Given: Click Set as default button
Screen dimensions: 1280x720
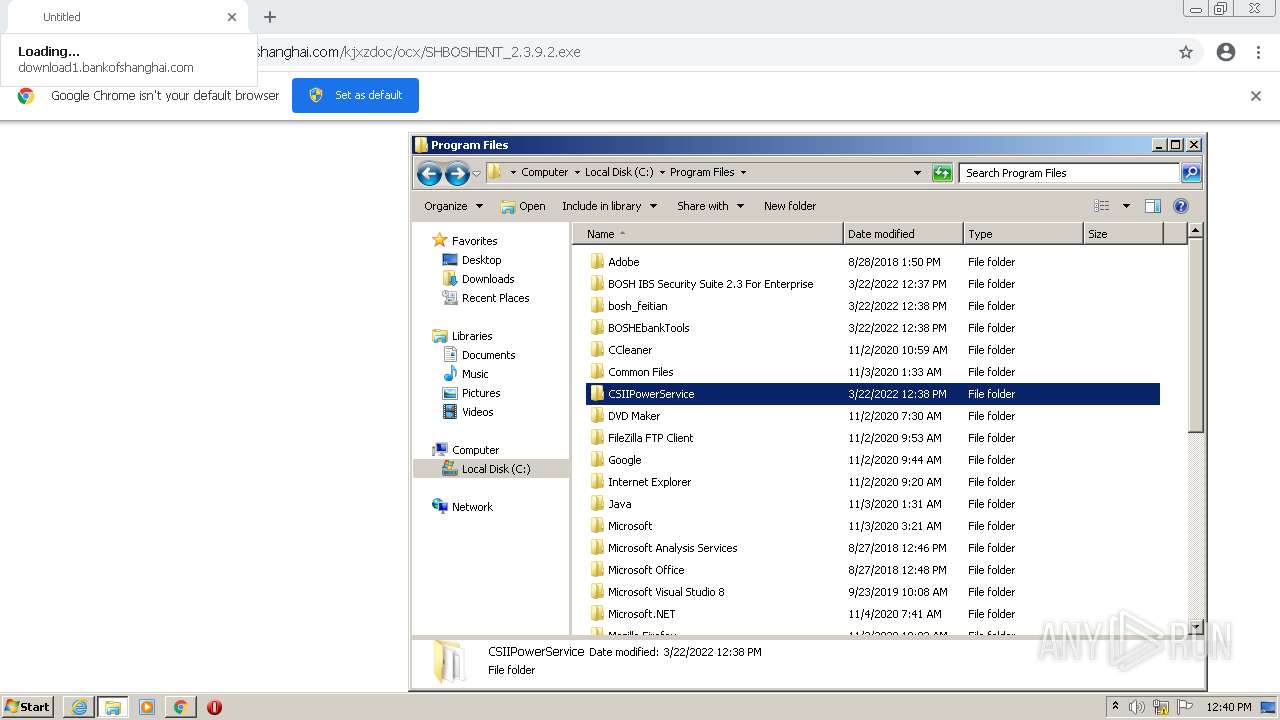Looking at the screenshot, I should pyautogui.click(x=355, y=95).
